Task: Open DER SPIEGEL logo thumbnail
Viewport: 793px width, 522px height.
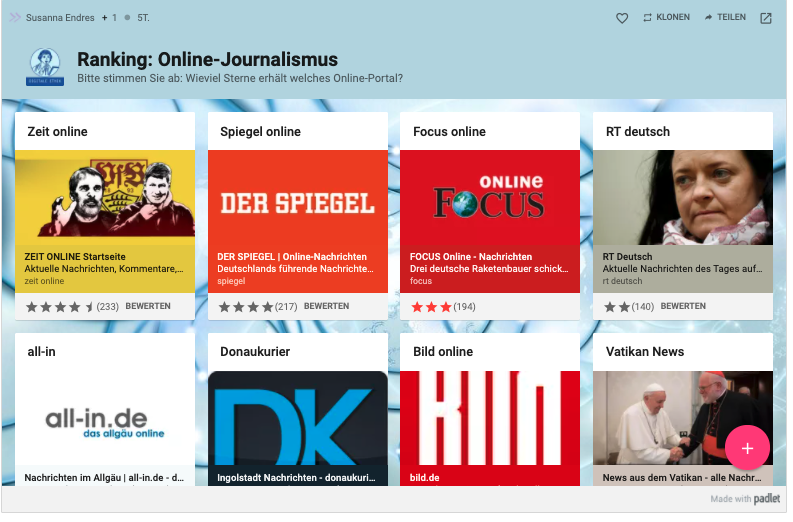Action: (x=297, y=198)
